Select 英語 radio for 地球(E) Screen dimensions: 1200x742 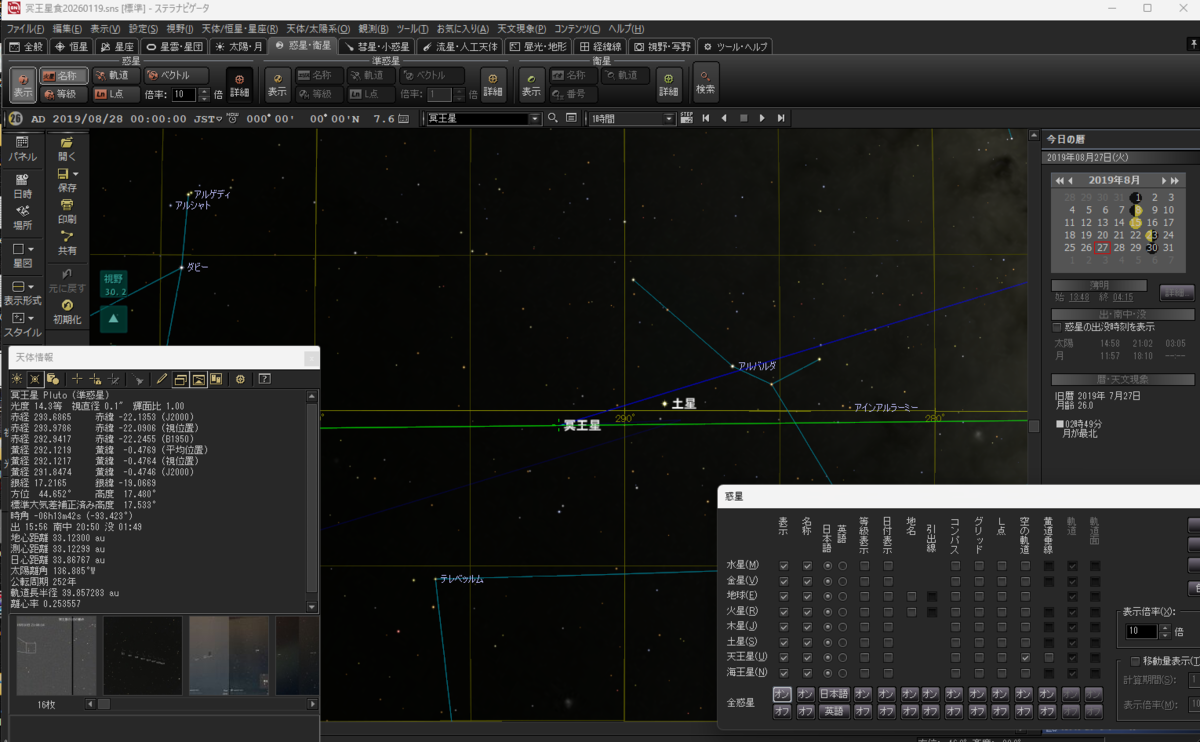point(842,596)
